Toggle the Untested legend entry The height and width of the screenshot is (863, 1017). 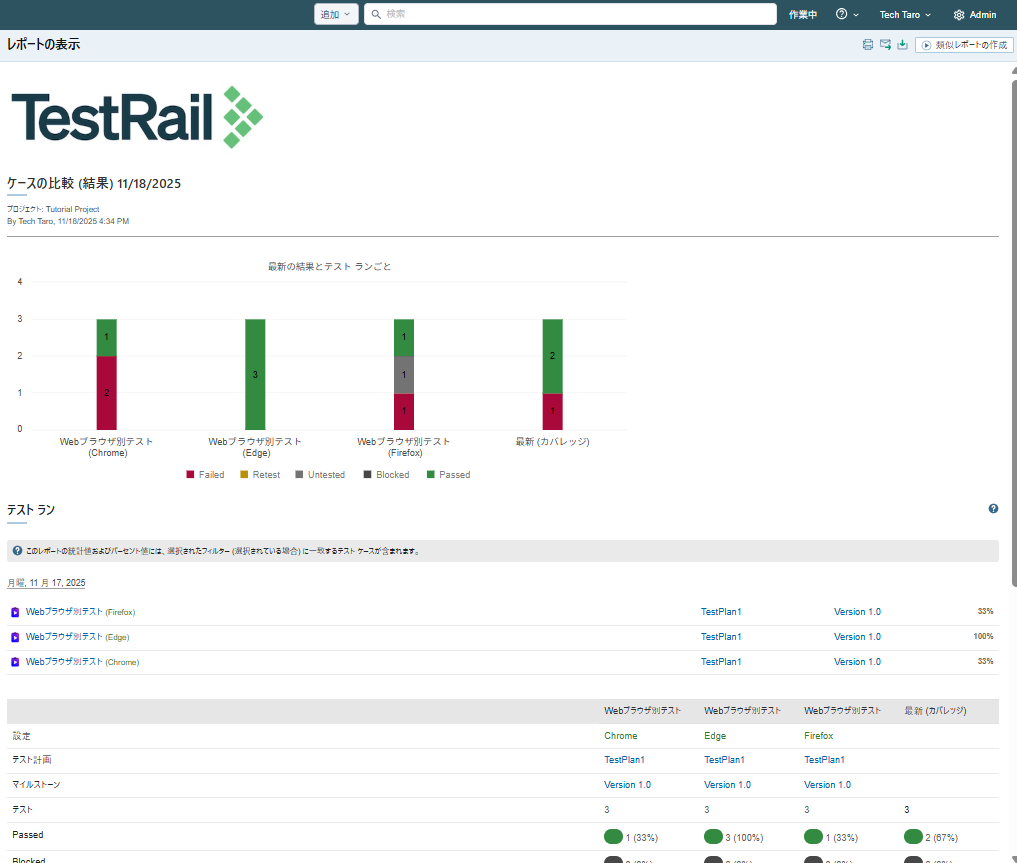coord(319,475)
